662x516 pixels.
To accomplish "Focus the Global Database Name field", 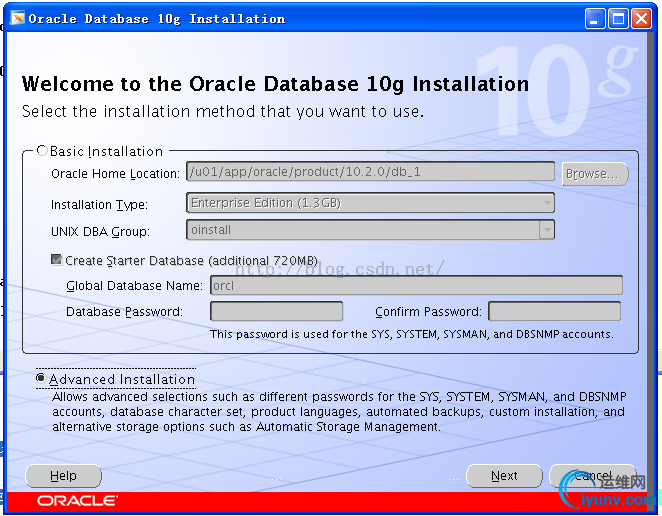I will (416, 285).
